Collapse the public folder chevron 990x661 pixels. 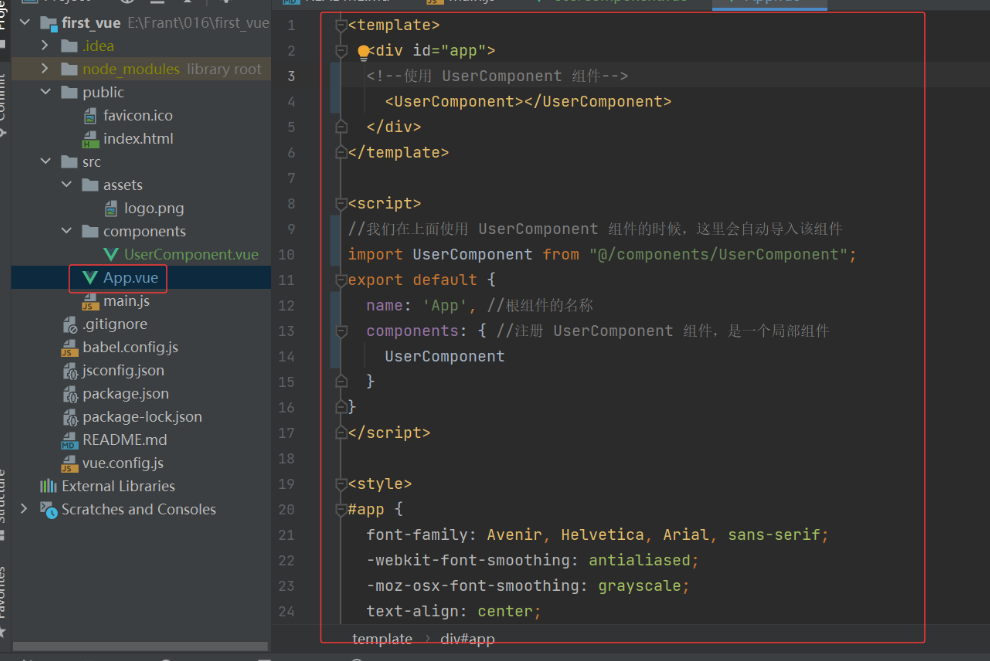45,92
